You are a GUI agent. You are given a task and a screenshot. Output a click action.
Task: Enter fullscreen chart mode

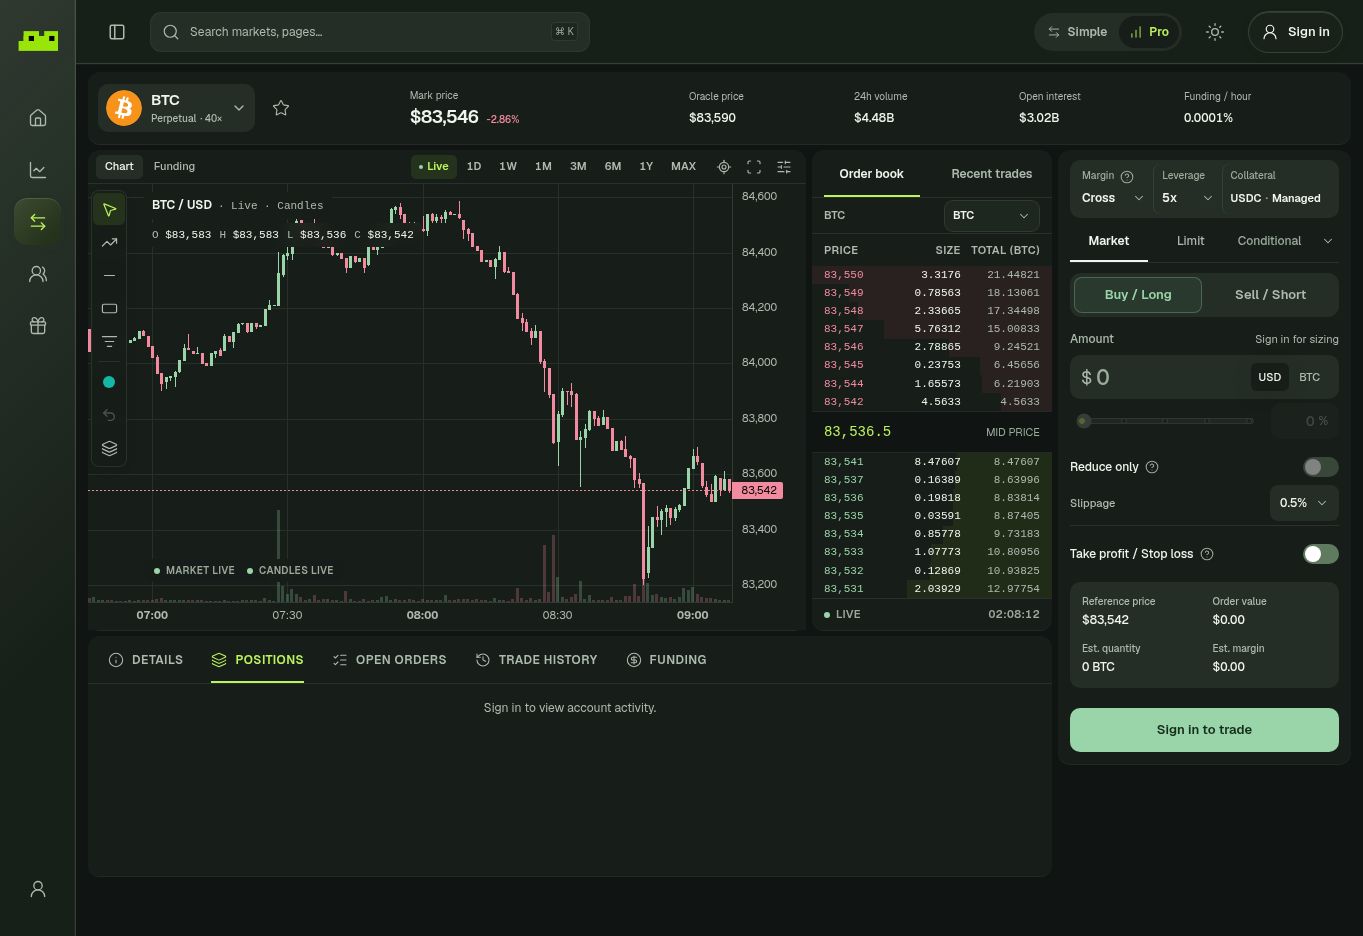click(x=754, y=167)
